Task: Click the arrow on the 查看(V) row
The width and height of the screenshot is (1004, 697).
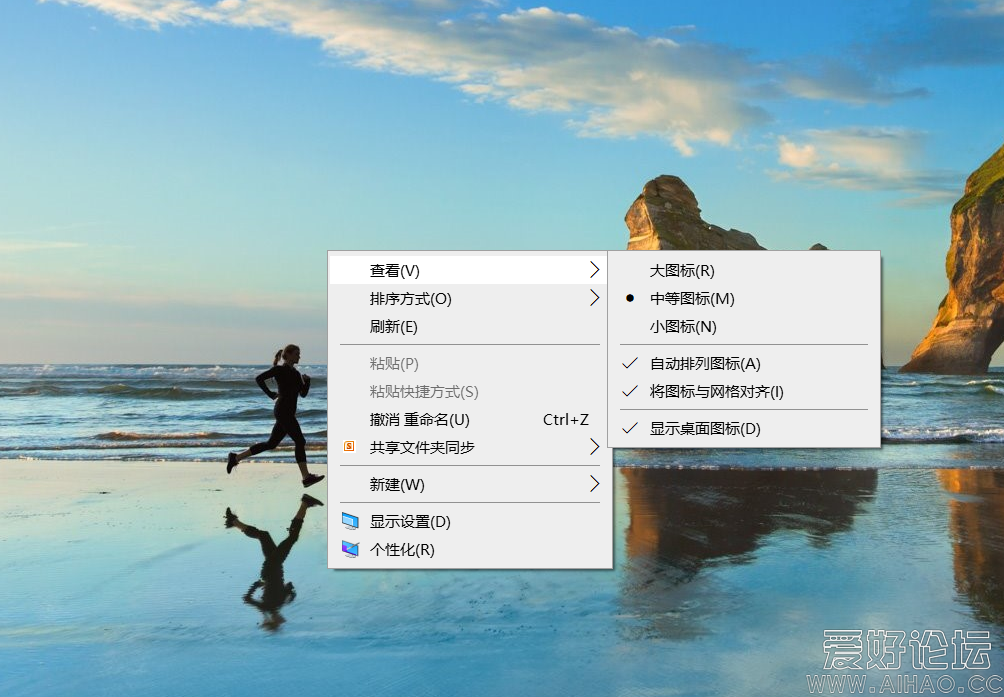Action: click(x=594, y=270)
